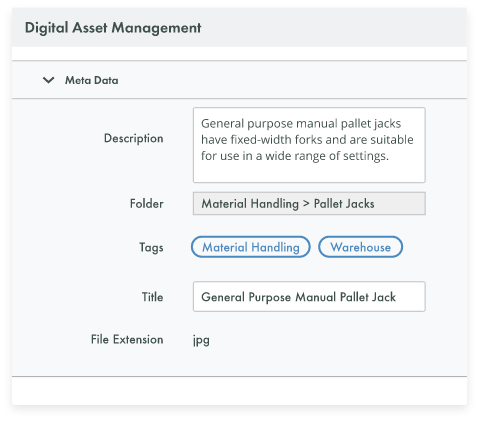Click the Tags field label
Screen dimensions: 480x422
[x=151, y=248]
